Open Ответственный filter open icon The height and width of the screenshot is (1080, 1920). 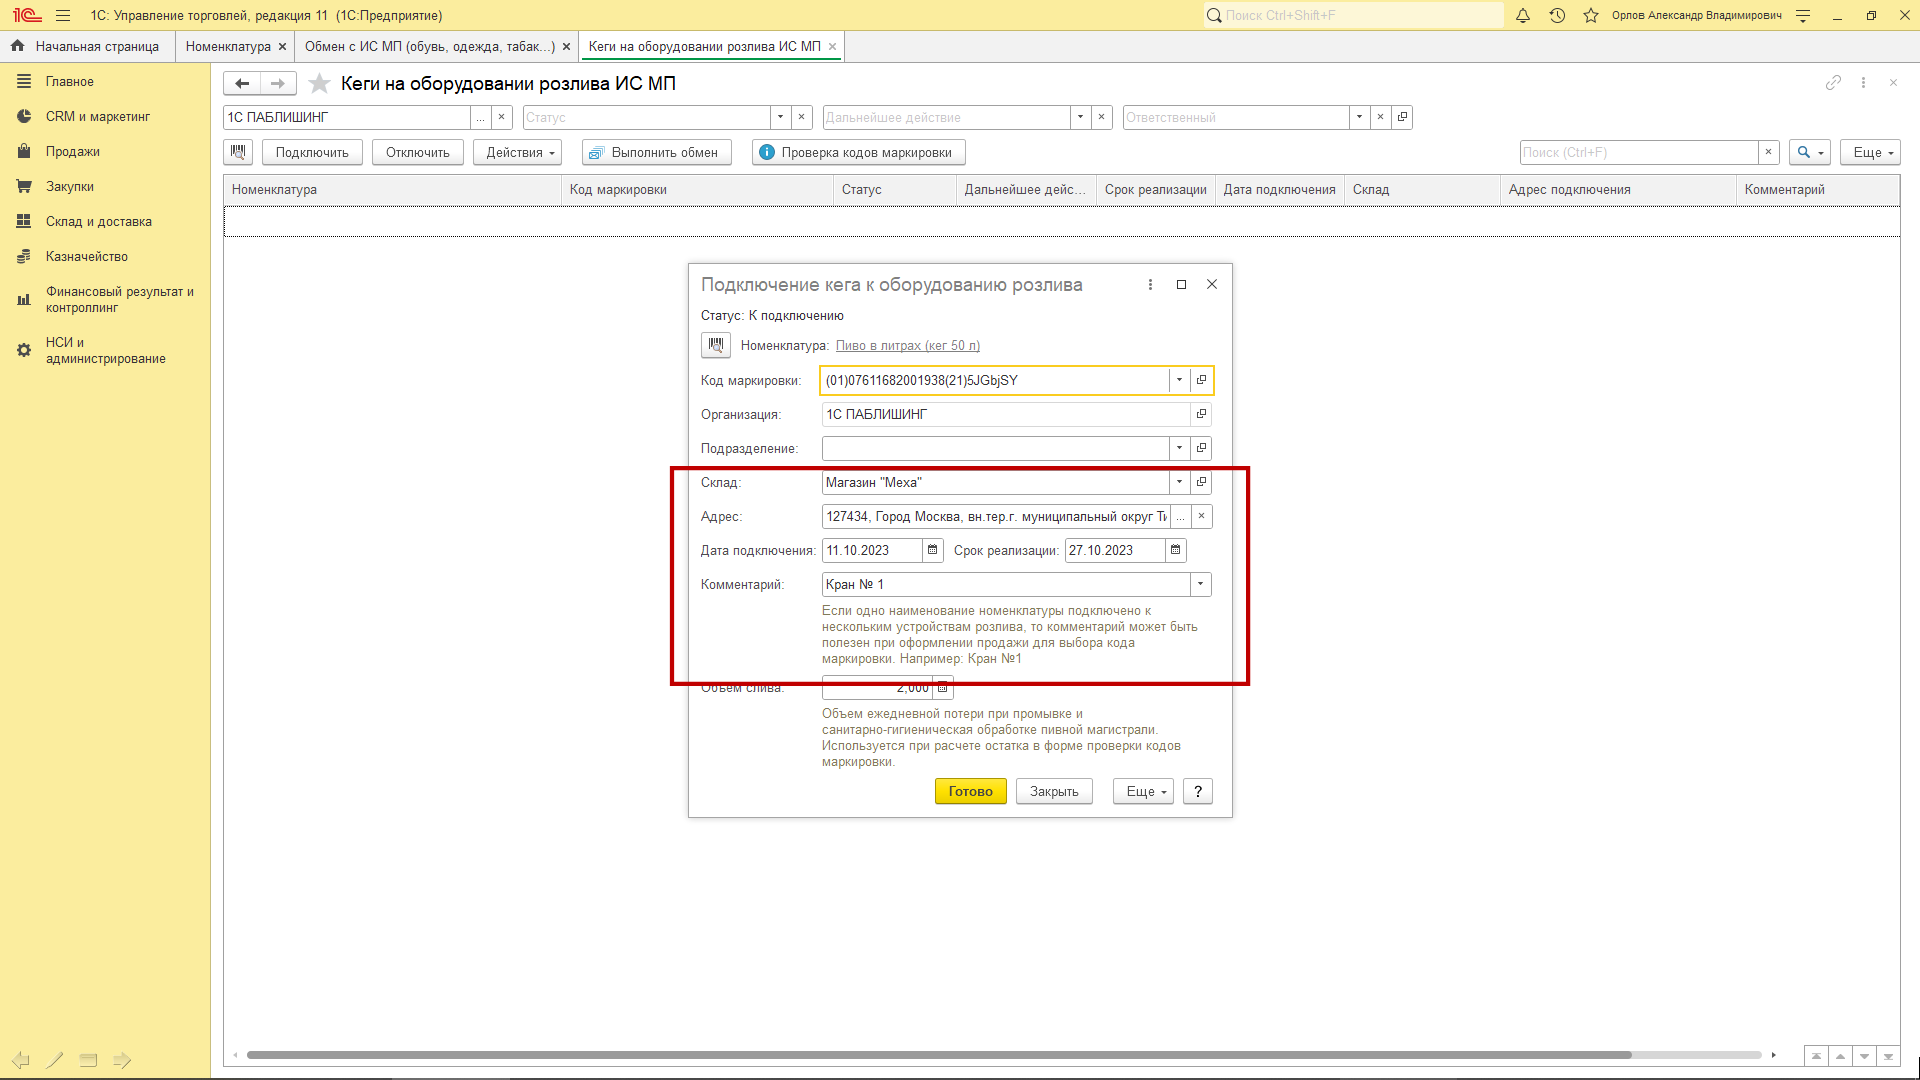(1402, 117)
